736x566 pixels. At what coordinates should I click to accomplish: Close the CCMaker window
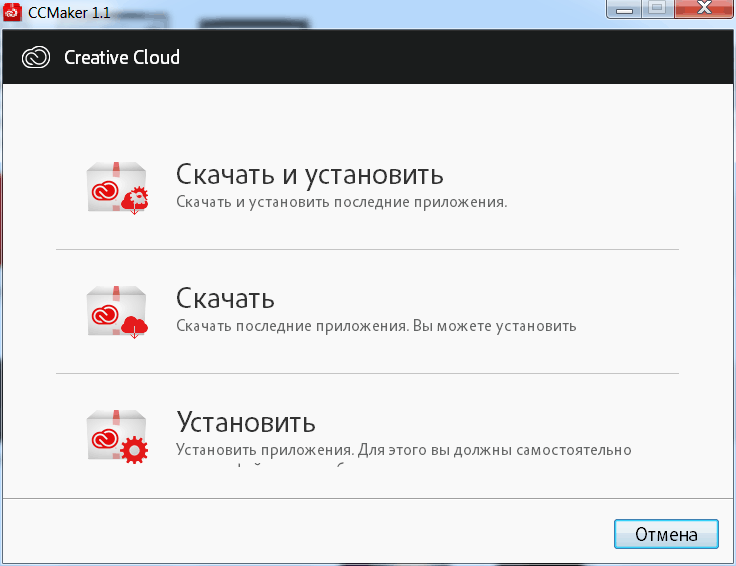(704, 9)
